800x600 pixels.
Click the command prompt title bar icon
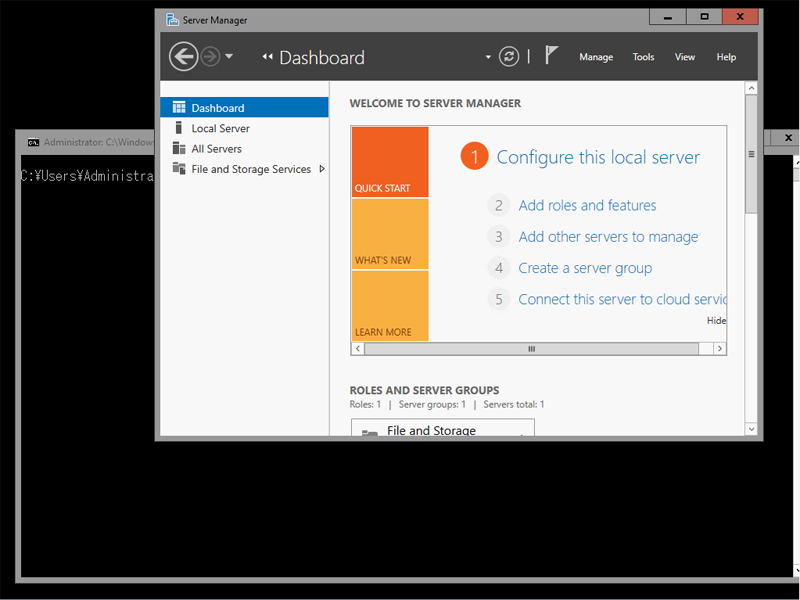pyautogui.click(x=34, y=142)
